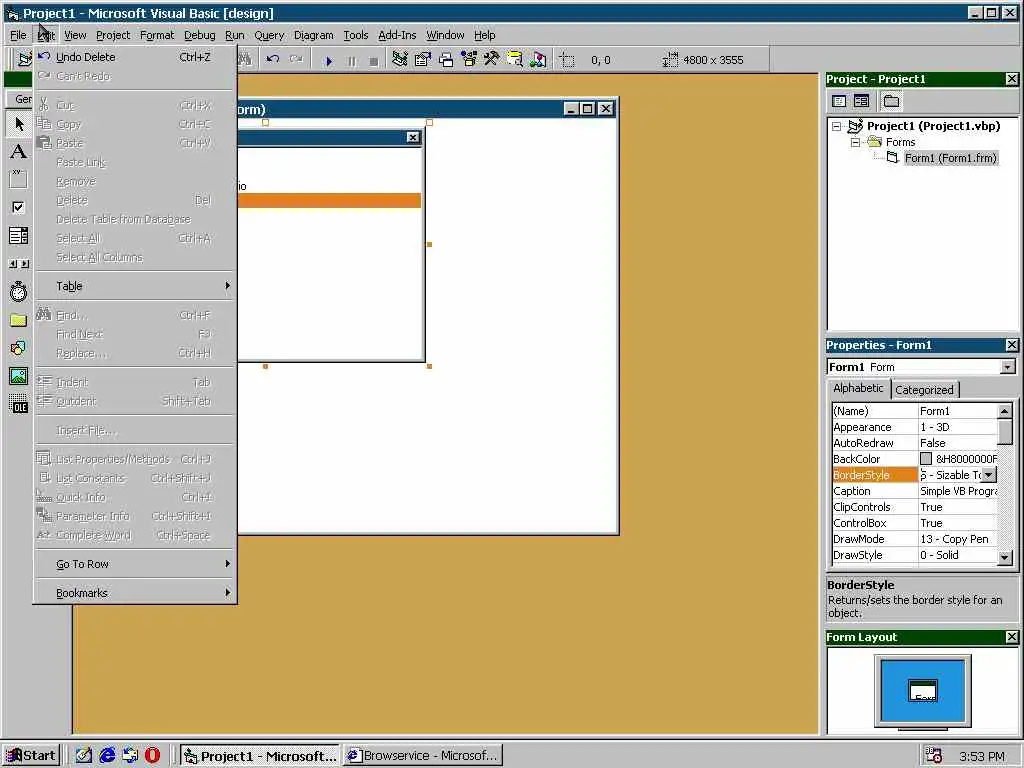Open the Help menu
Screen dimensions: 1024x768
[x=485, y=35]
